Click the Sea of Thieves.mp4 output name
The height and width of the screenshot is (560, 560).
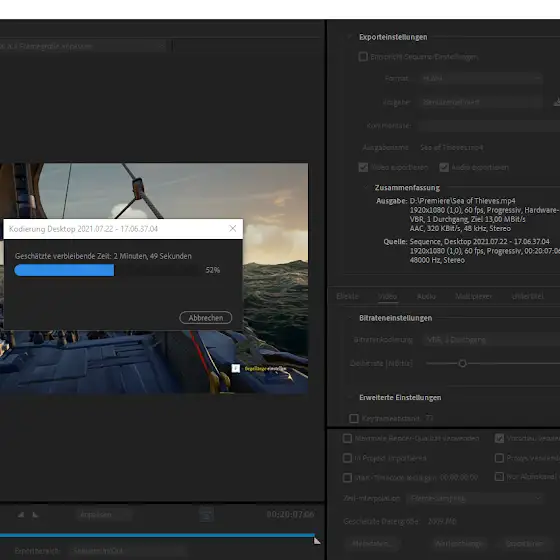[x=451, y=148]
